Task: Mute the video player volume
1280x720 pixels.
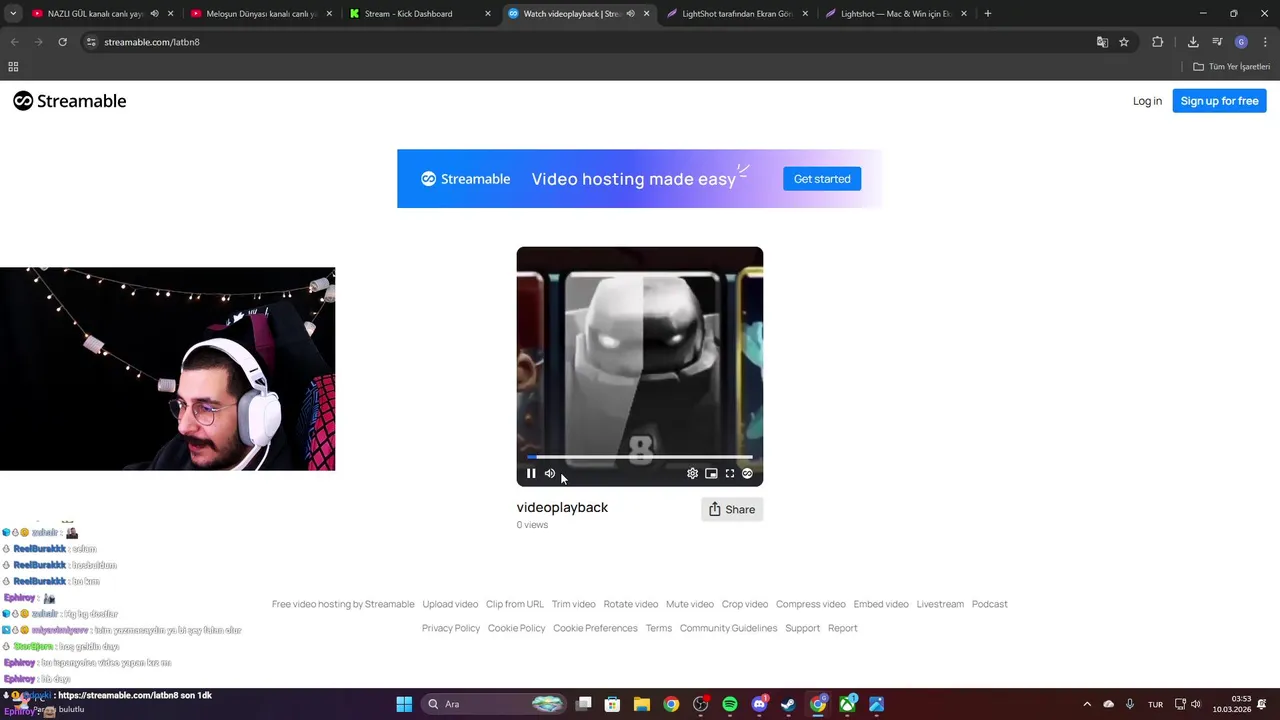Action: [x=550, y=474]
